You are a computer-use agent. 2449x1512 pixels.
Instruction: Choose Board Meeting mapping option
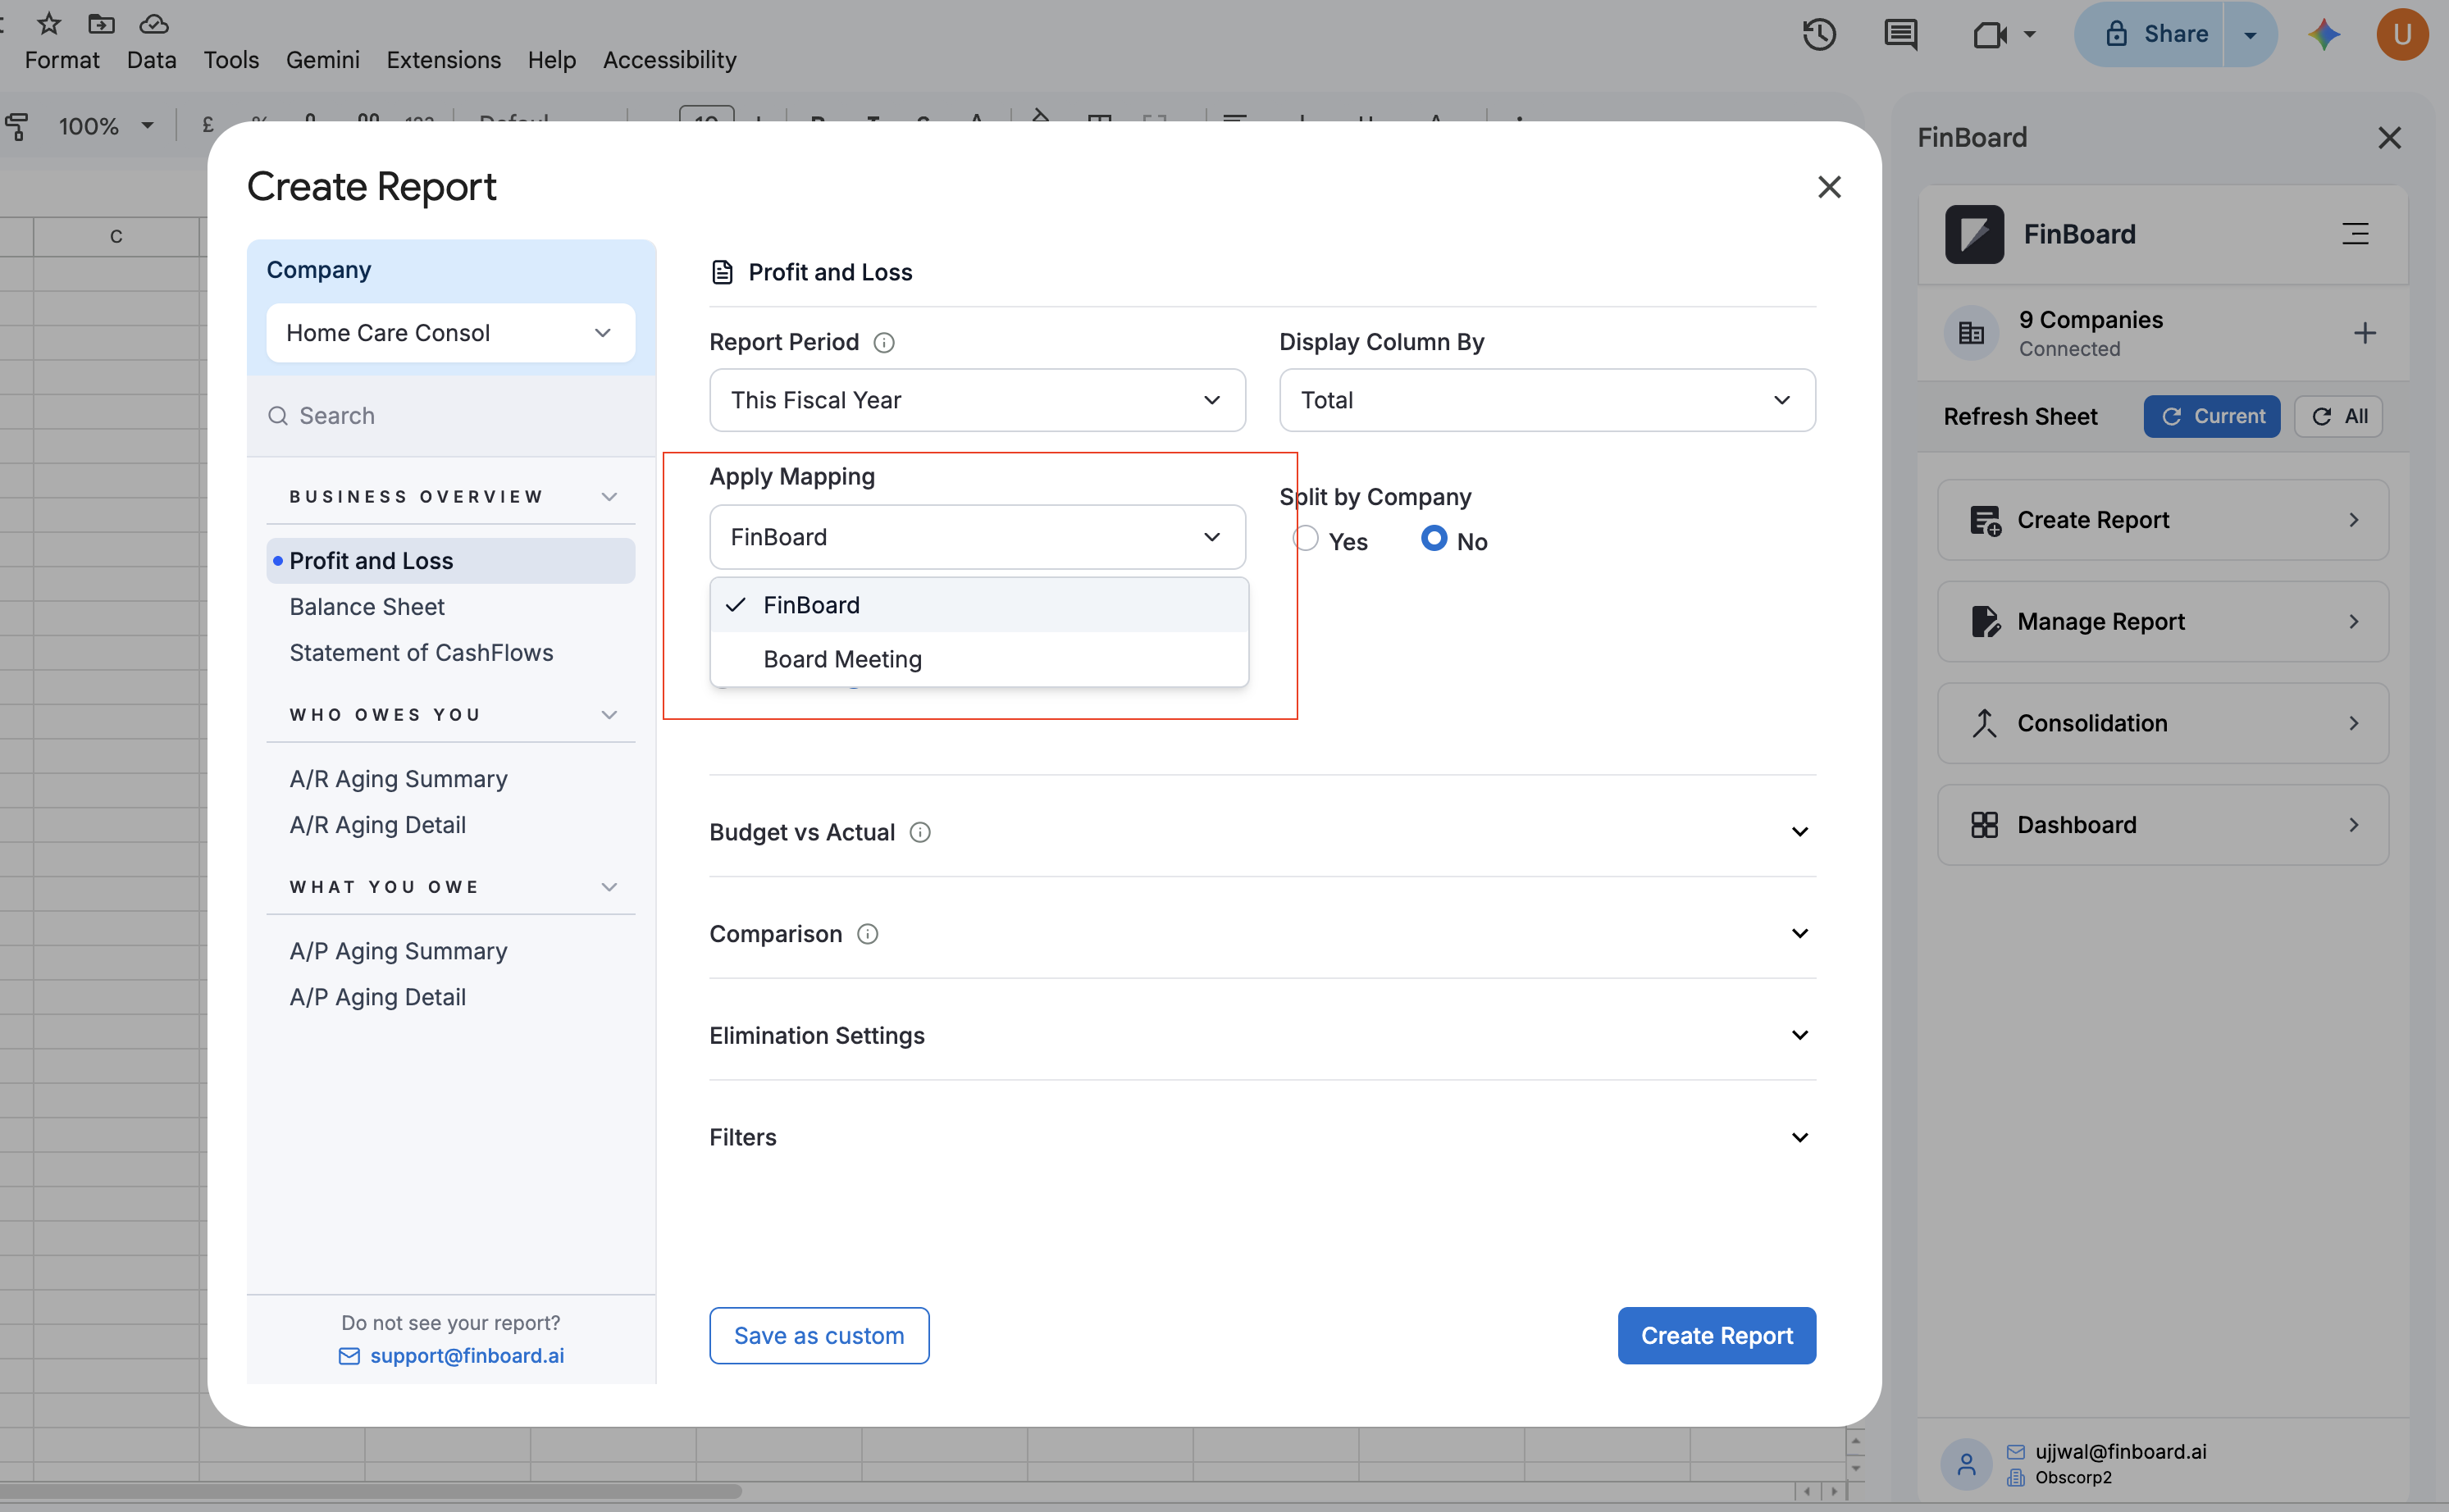tap(979, 659)
